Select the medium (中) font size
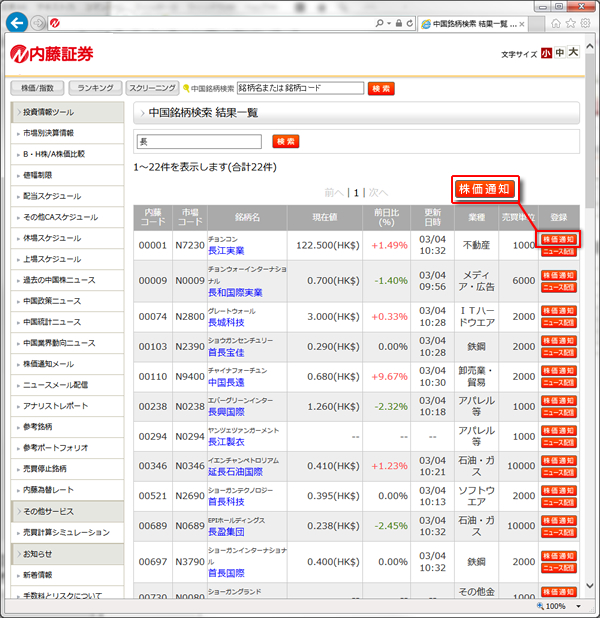600x618 pixels. (560, 53)
